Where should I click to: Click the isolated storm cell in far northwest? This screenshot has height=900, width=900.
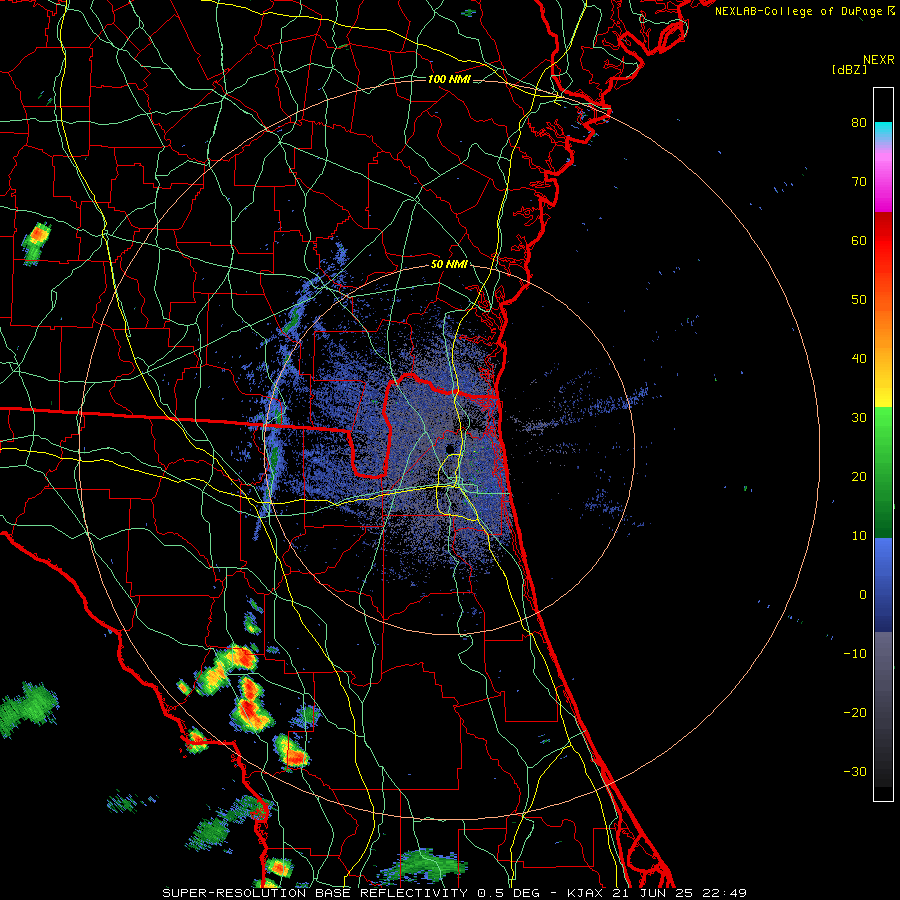tap(36, 242)
